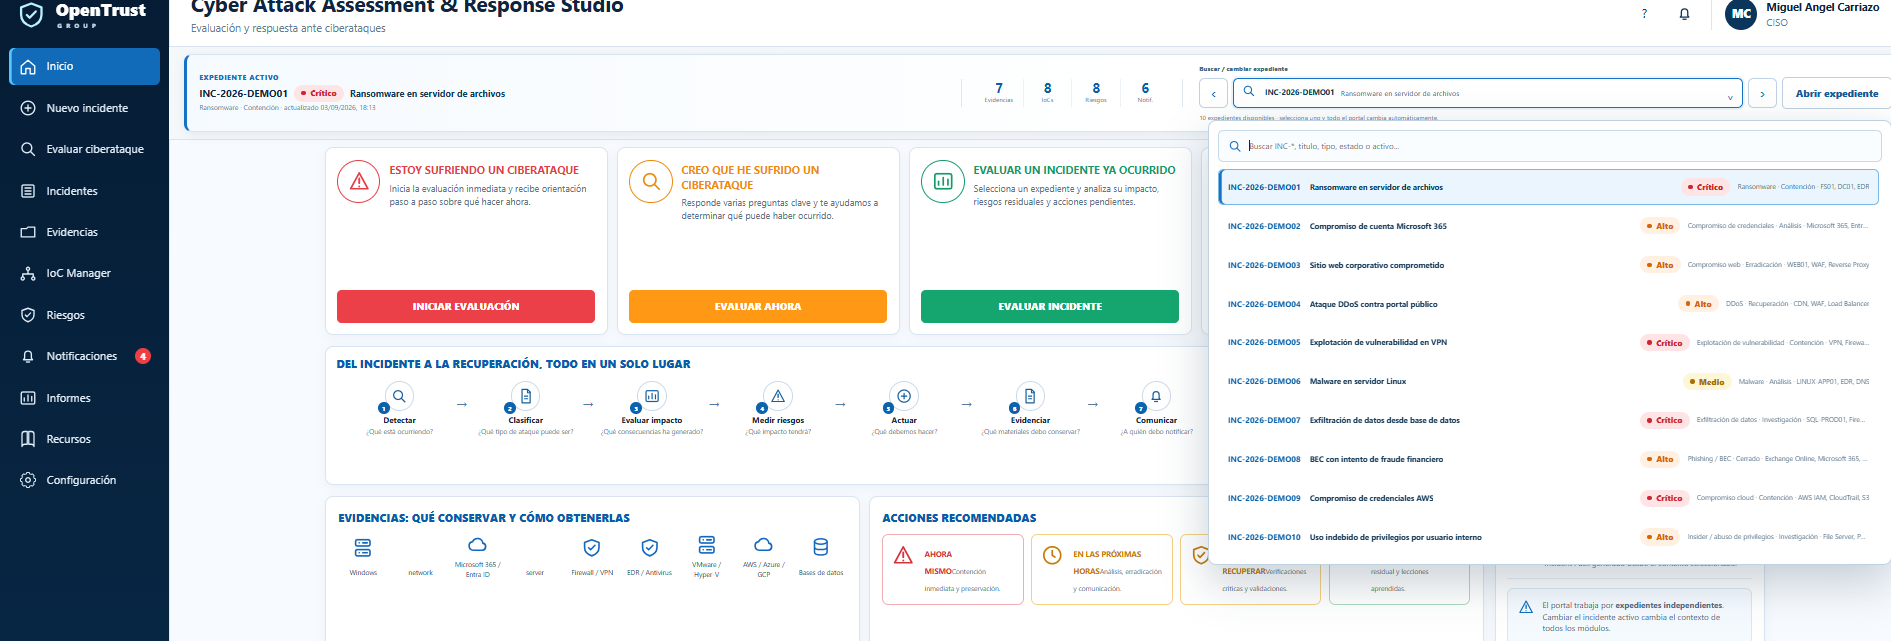Select the Evidenciar step file icon
Viewport: 1891px width, 641px height.
point(1030,396)
